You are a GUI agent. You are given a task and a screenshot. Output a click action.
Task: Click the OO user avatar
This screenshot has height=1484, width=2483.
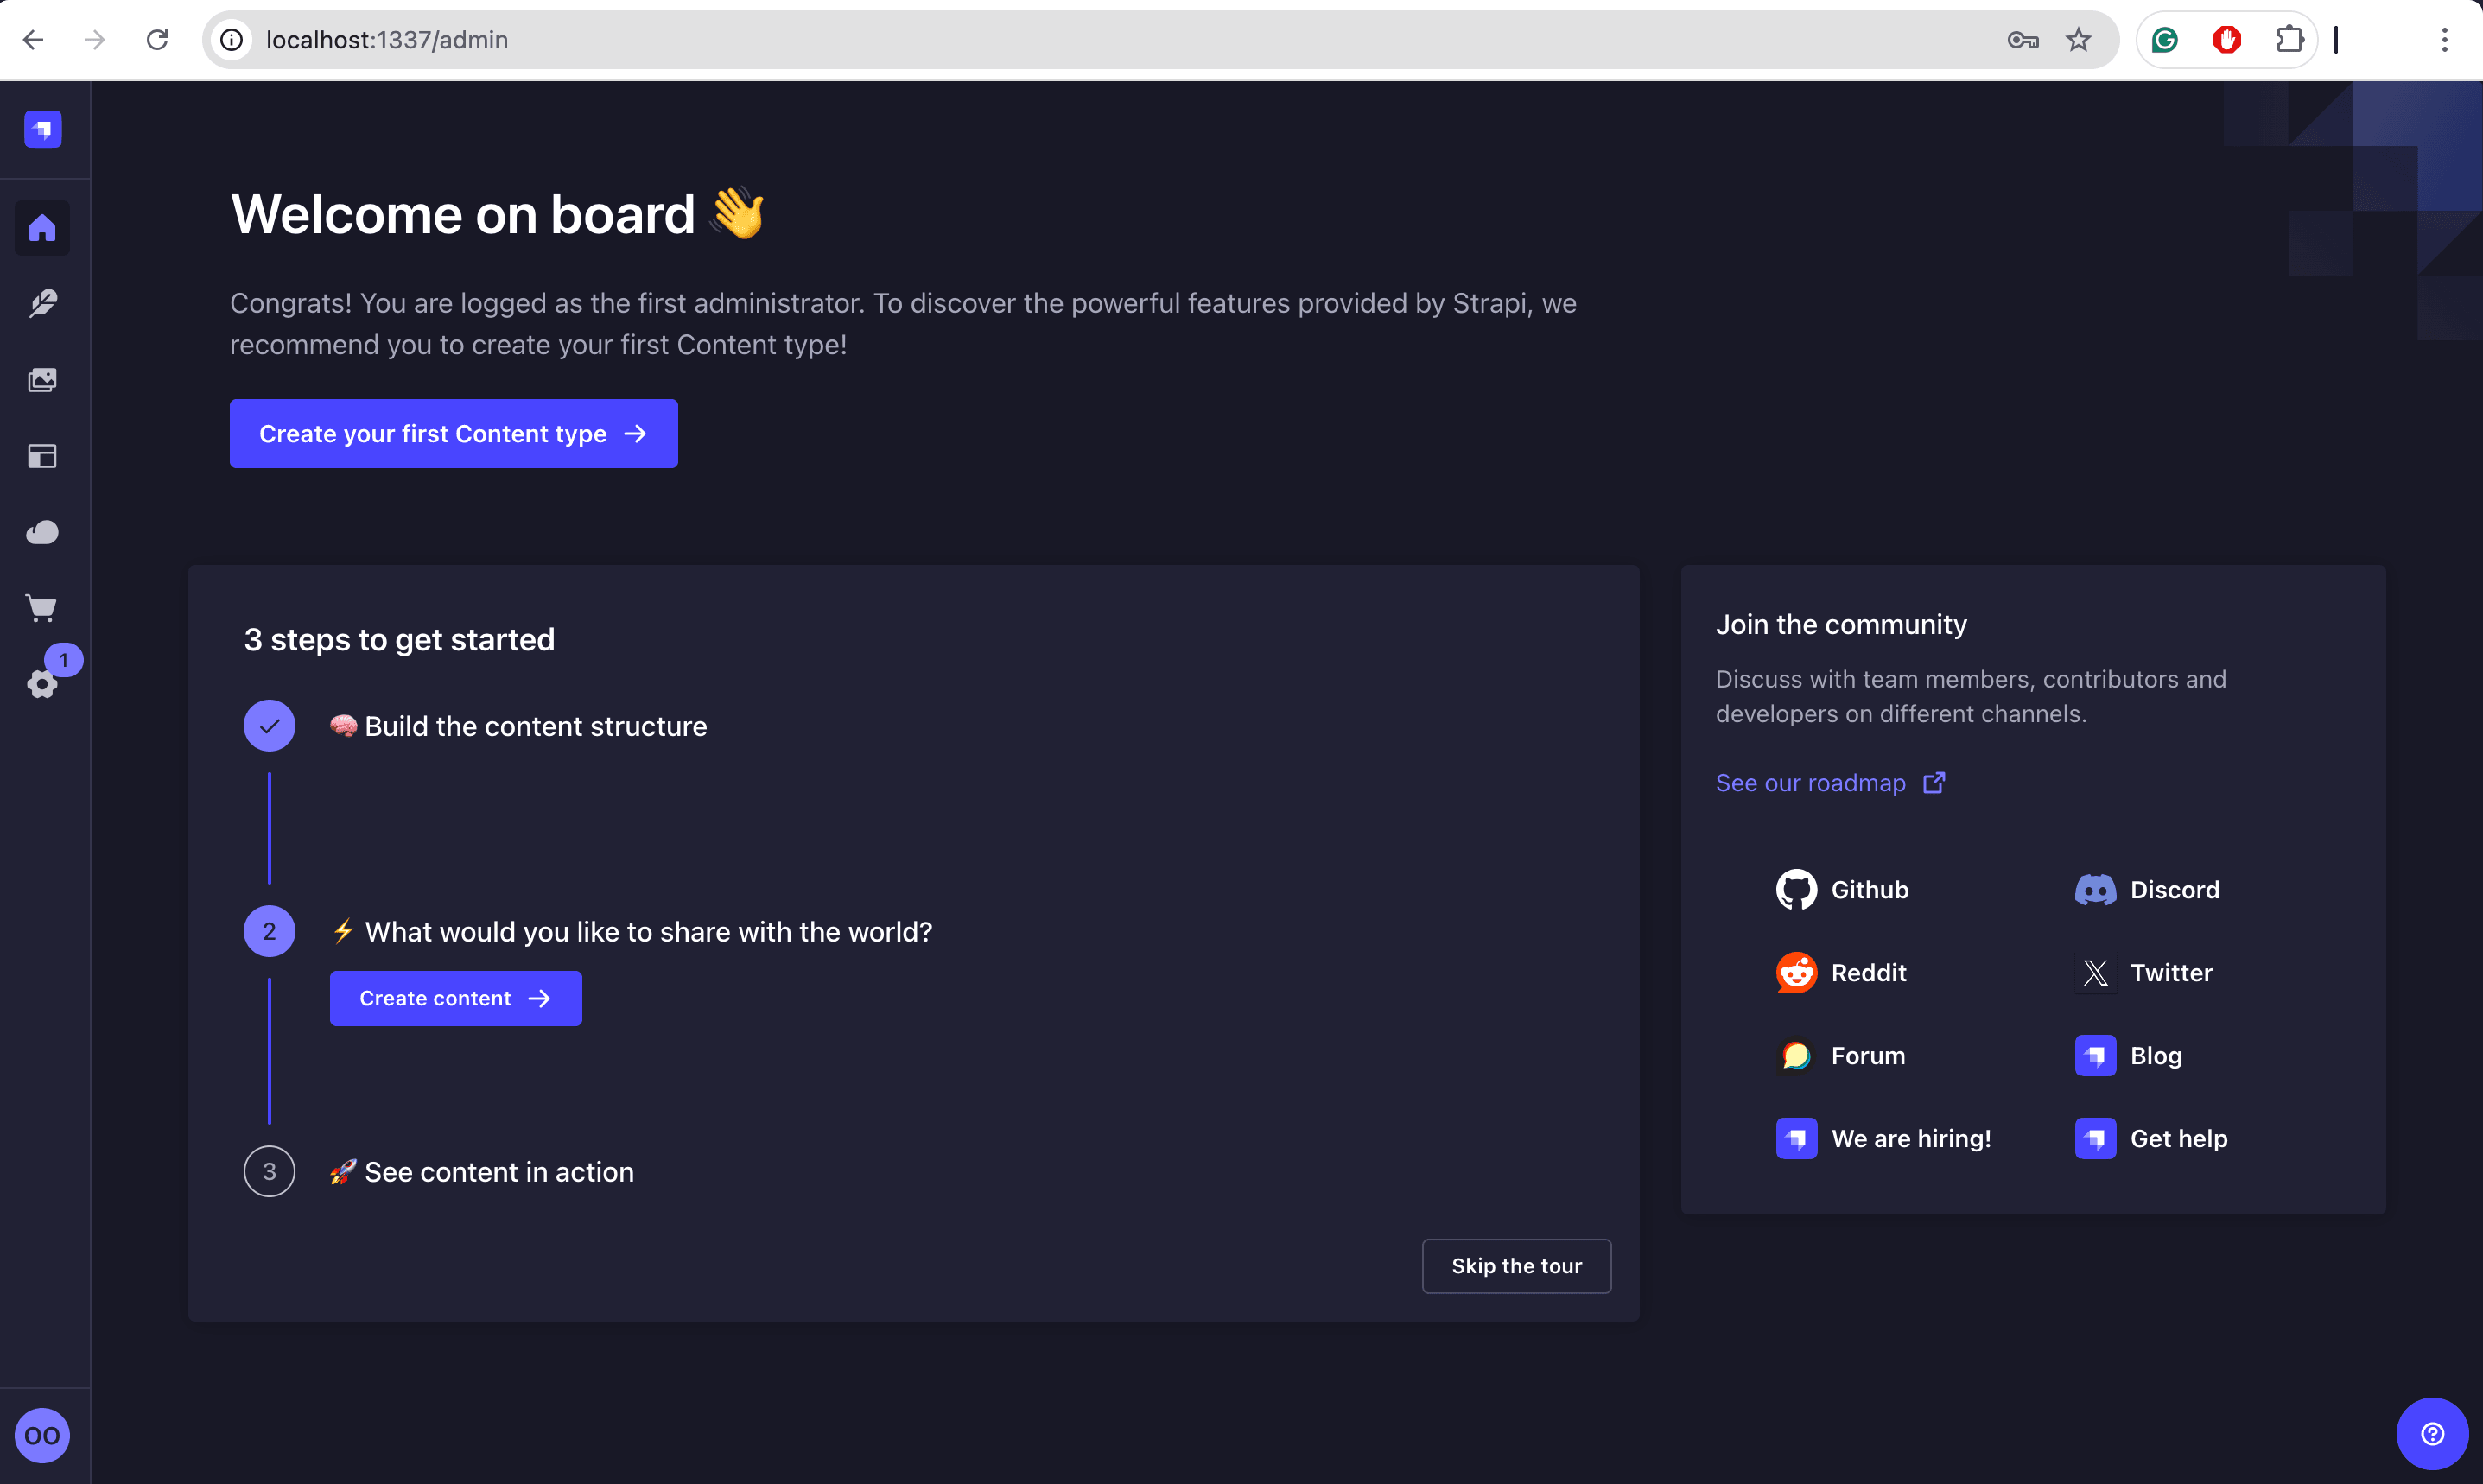[x=42, y=1435]
